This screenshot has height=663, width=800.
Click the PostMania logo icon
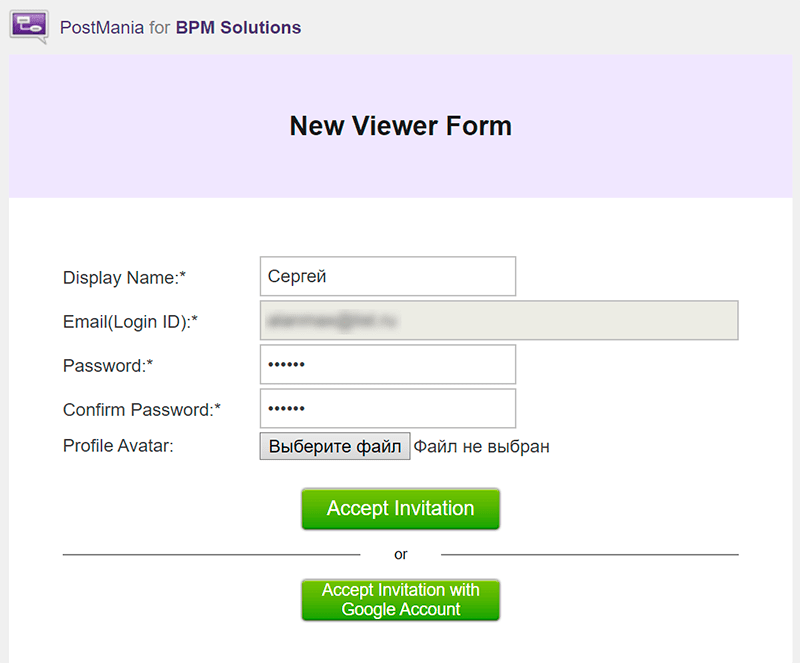29,25
